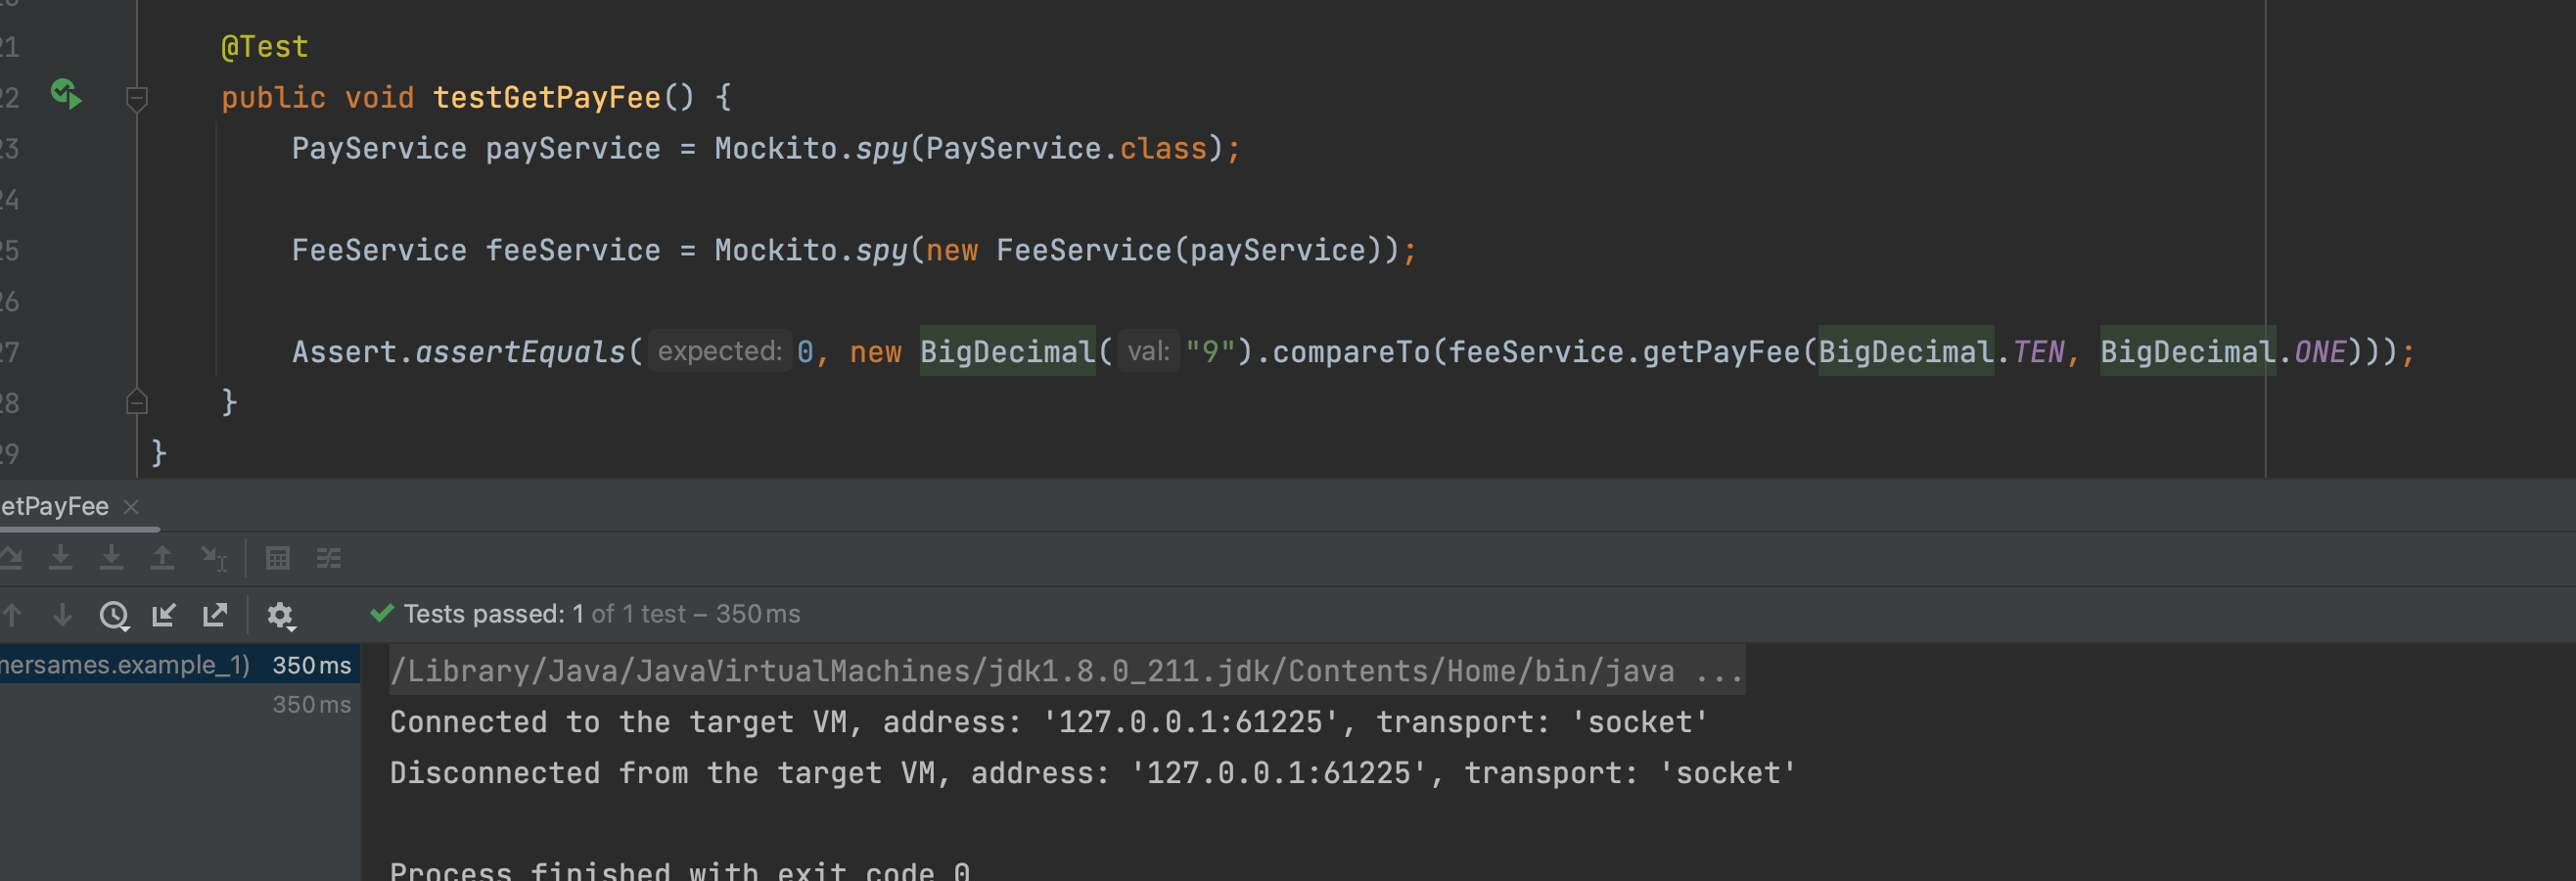Image resolution: width=2576 pixels, height=881 pixels.
Task: Click the Trace Current Stream Chain icon
Action: tap(329, 558)
